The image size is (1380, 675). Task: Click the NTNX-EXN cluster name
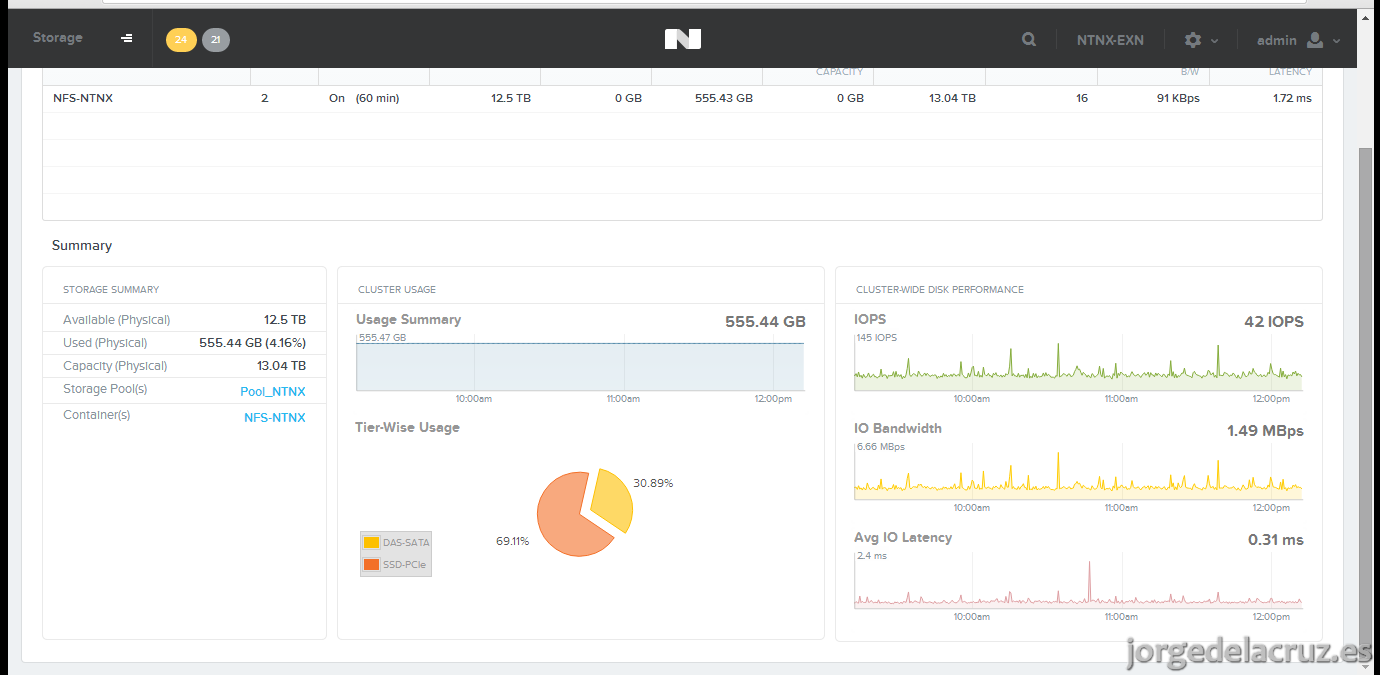1110,40
